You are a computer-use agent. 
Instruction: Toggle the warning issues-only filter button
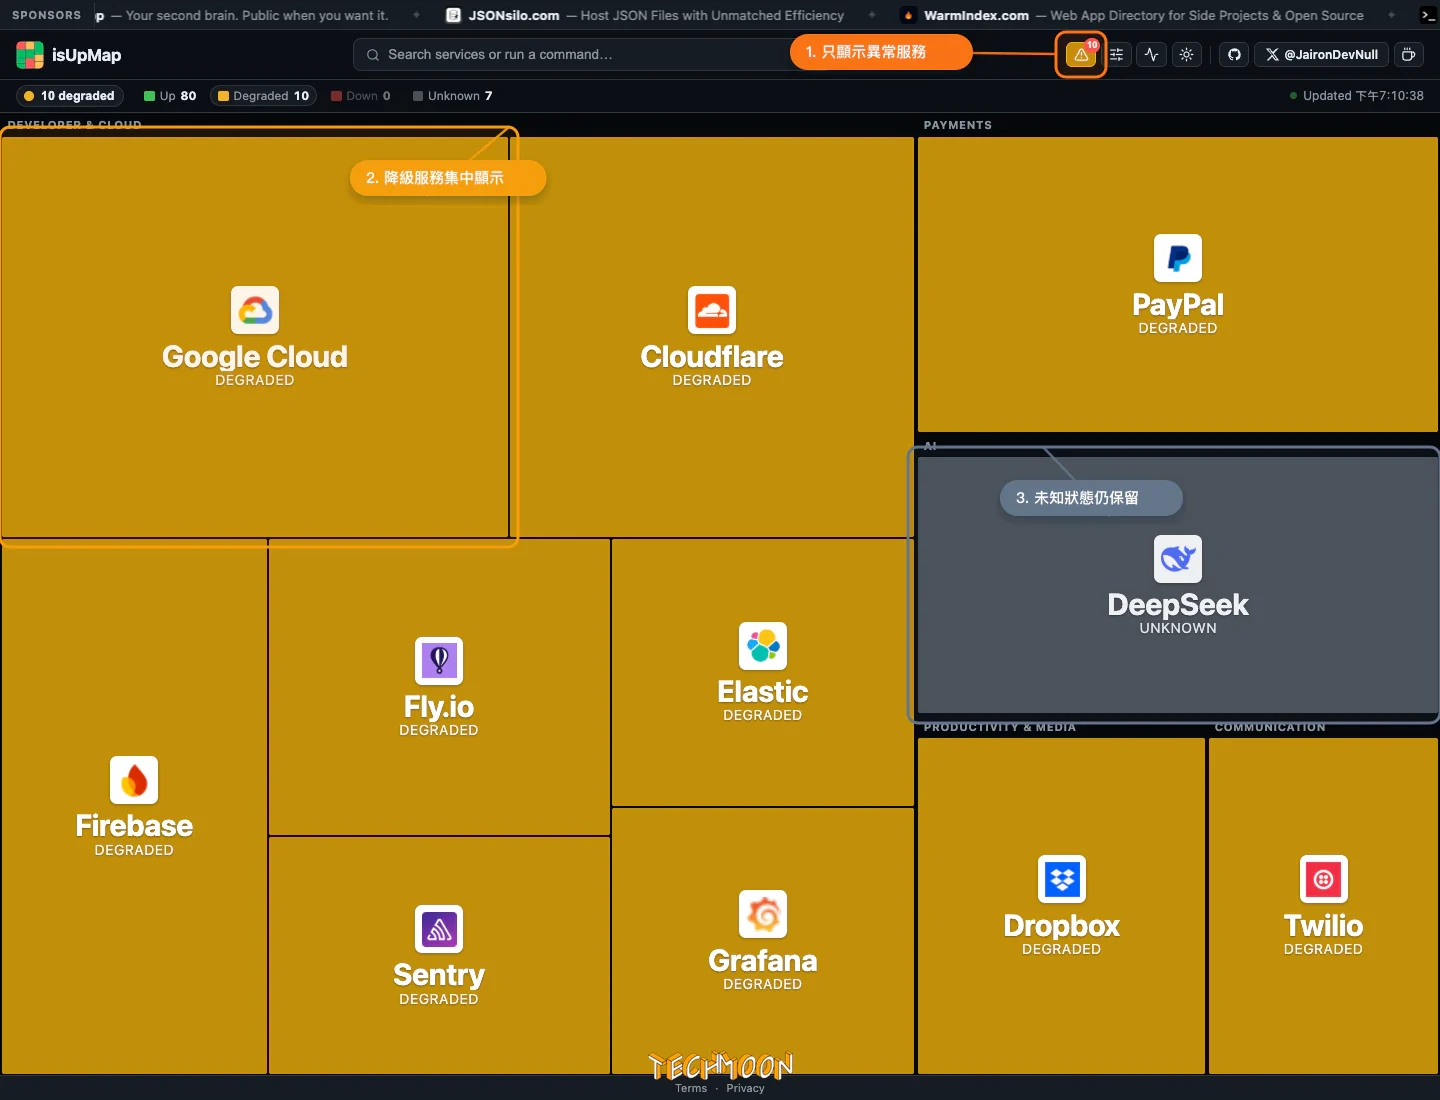(1081, 55)
